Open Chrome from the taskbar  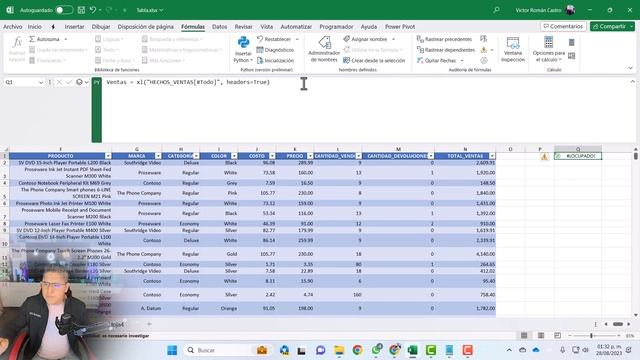point(358,350)
